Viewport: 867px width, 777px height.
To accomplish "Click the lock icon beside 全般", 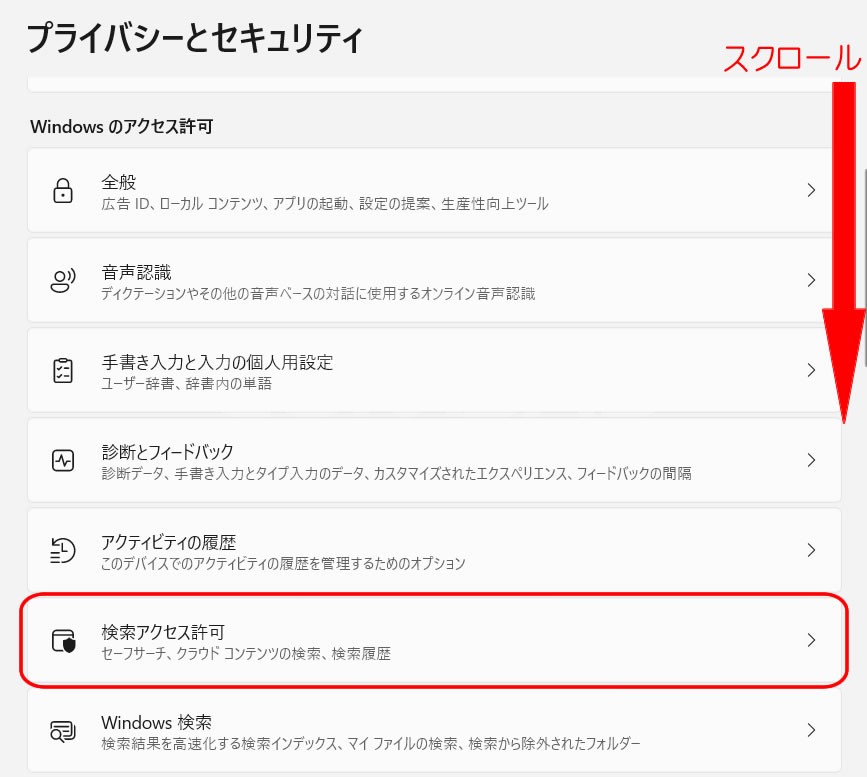I will point(63,190).
